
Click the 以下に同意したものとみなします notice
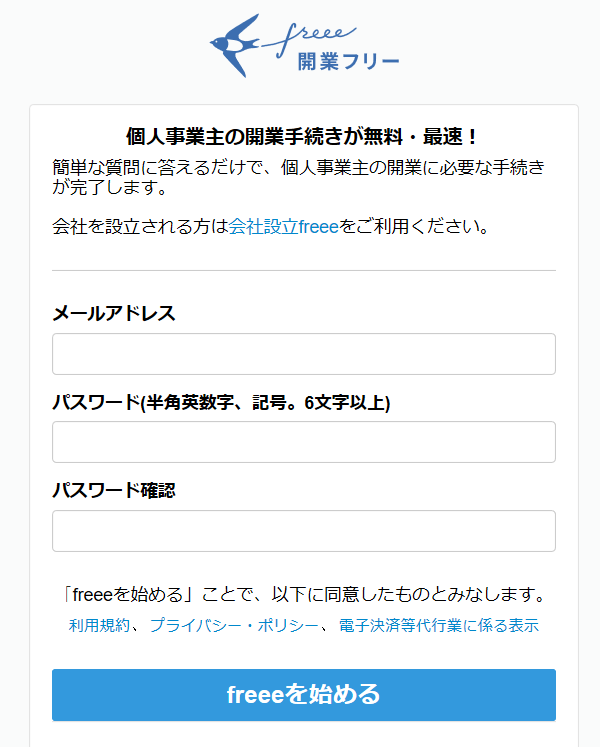click(x=304, y=594)
